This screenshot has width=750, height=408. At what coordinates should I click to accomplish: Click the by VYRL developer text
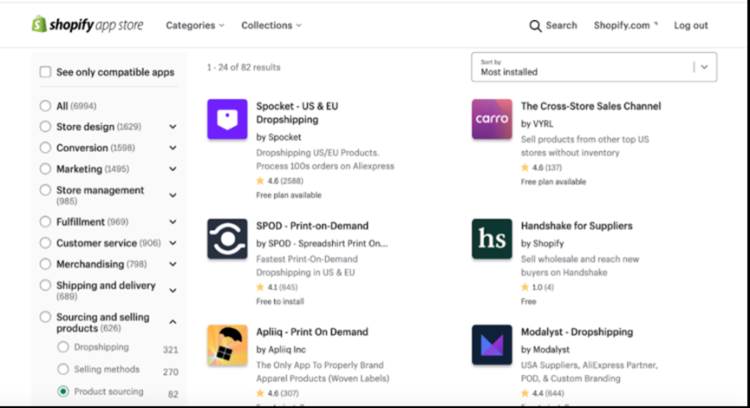coord(537,124)
